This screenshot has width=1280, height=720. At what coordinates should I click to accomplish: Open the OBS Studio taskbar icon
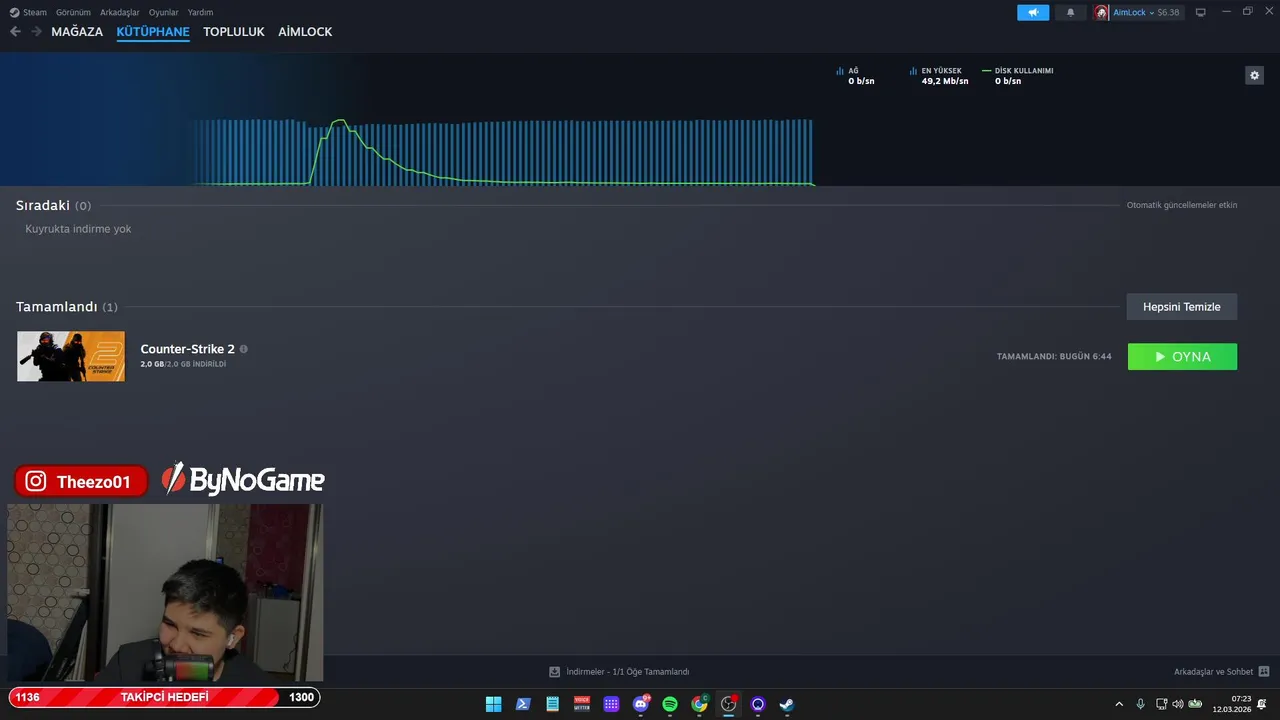point(729,704)
